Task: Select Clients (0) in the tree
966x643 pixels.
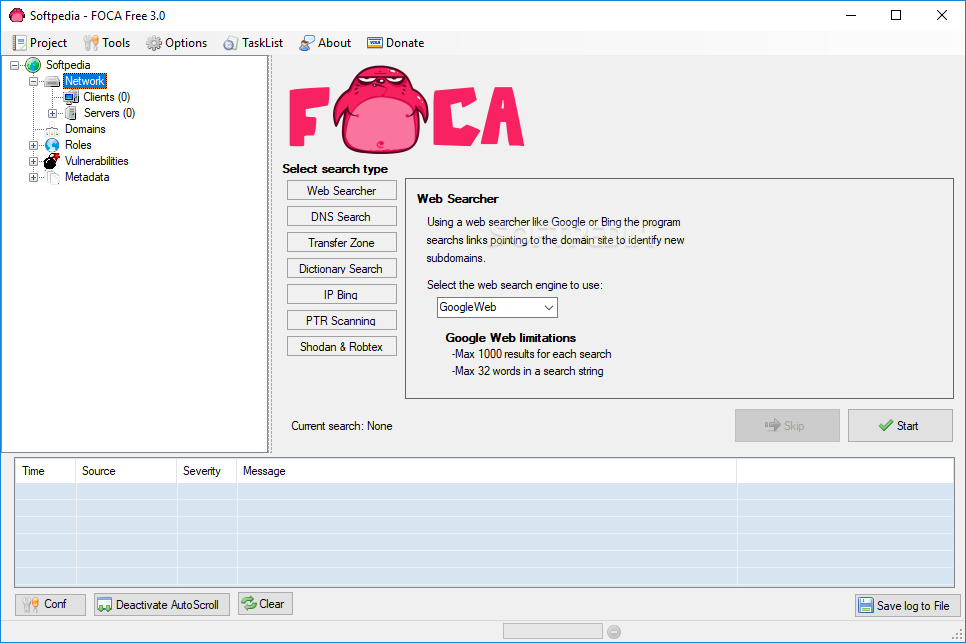Action: click(x=107, y=97)
